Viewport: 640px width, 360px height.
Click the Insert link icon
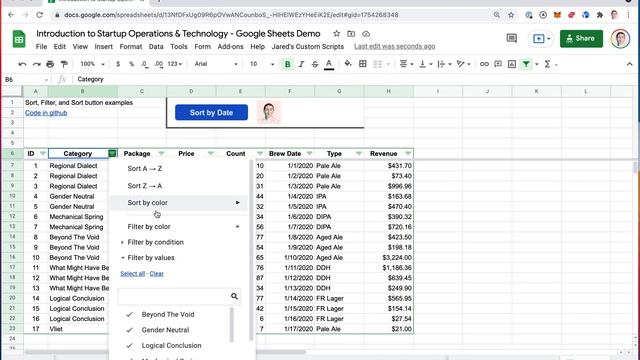click(x=484, y=64)
